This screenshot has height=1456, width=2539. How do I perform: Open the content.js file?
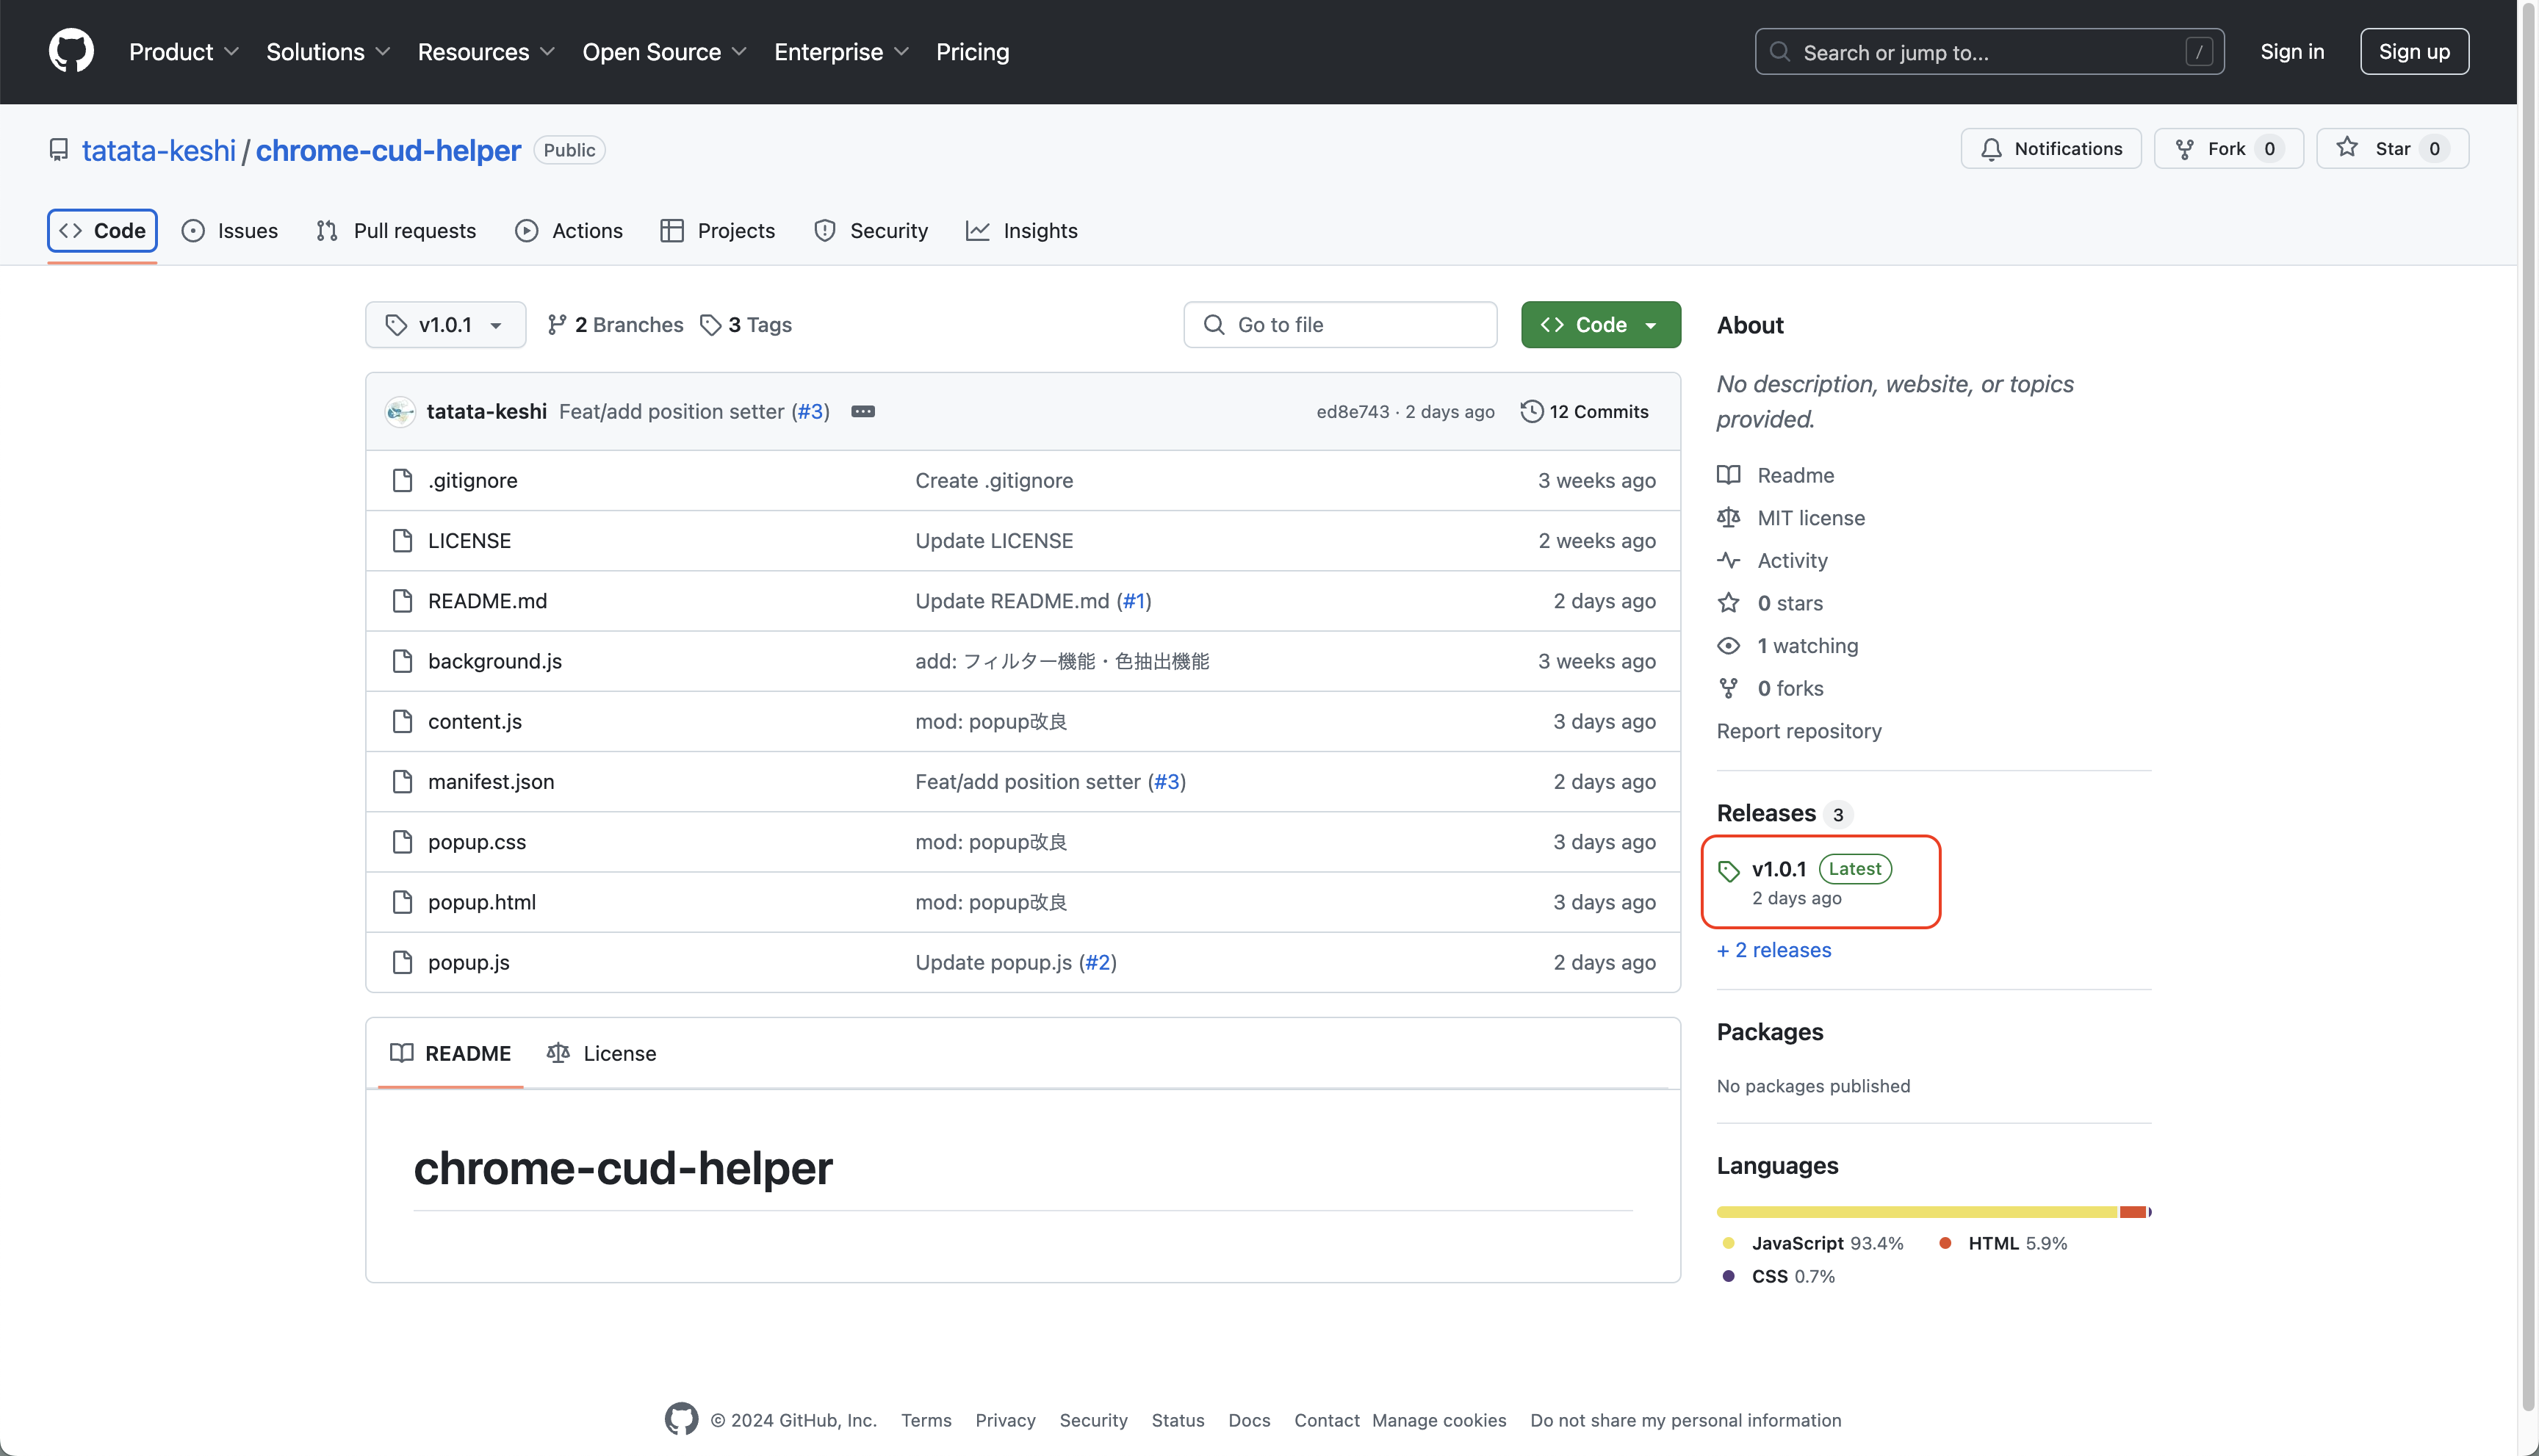point(474,721)
